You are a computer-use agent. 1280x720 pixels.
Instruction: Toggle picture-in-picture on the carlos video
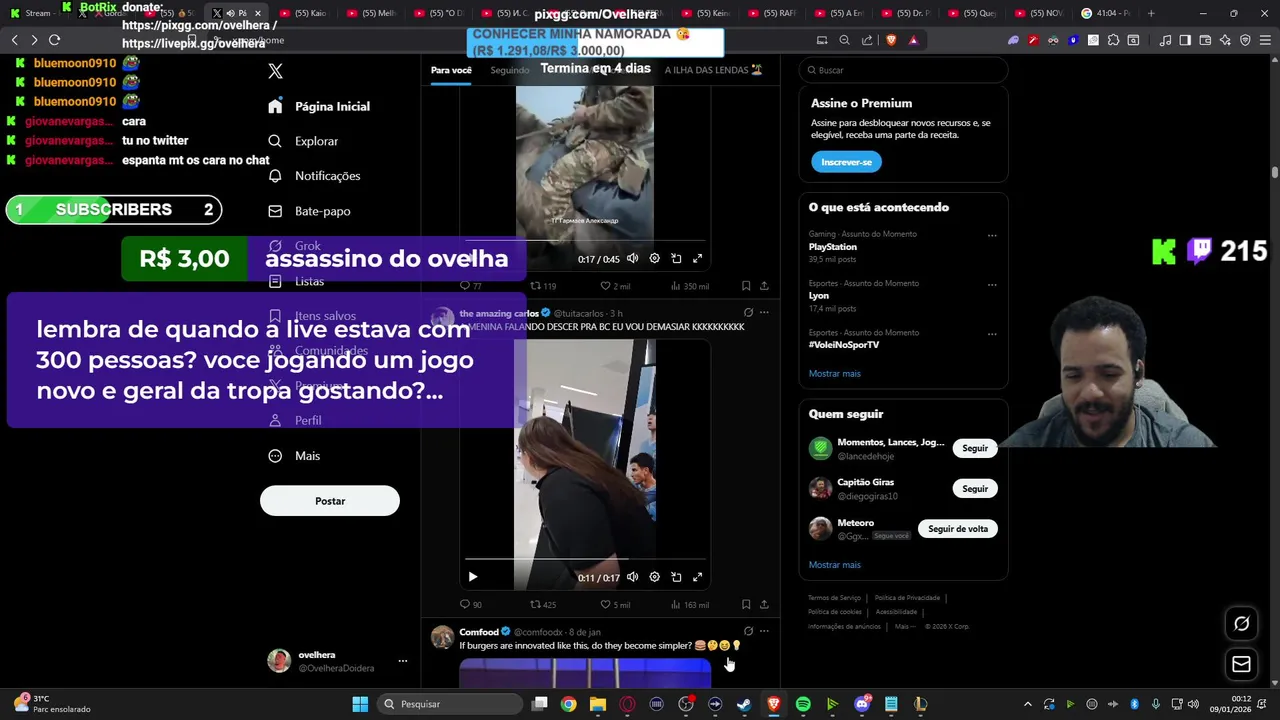(676, 577)
